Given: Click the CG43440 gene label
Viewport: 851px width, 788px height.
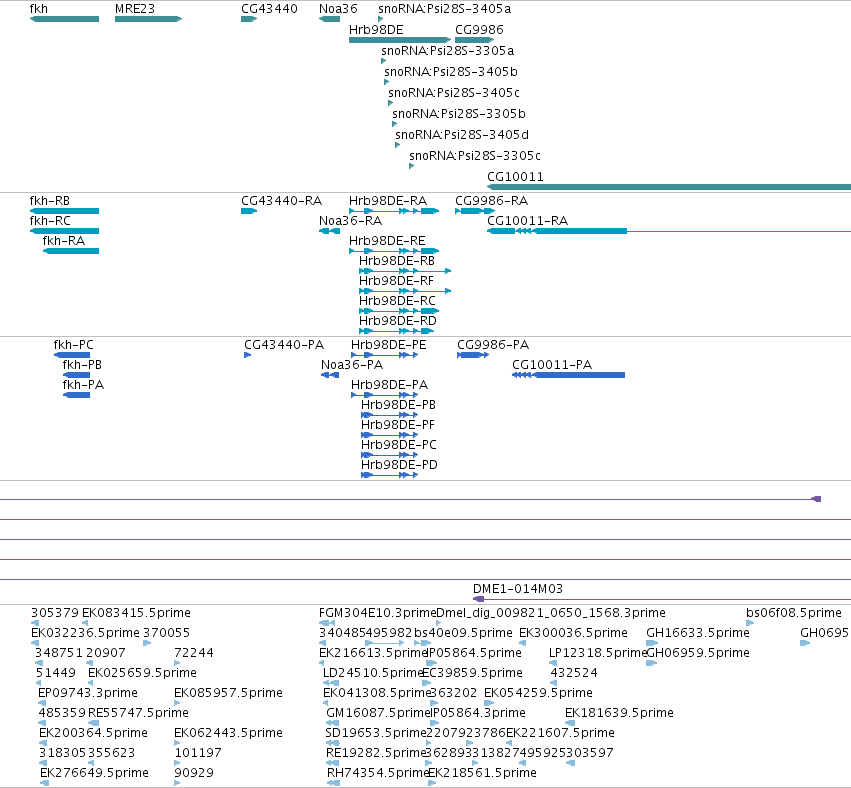Looking at the screenshot, I should coord(269,9).
